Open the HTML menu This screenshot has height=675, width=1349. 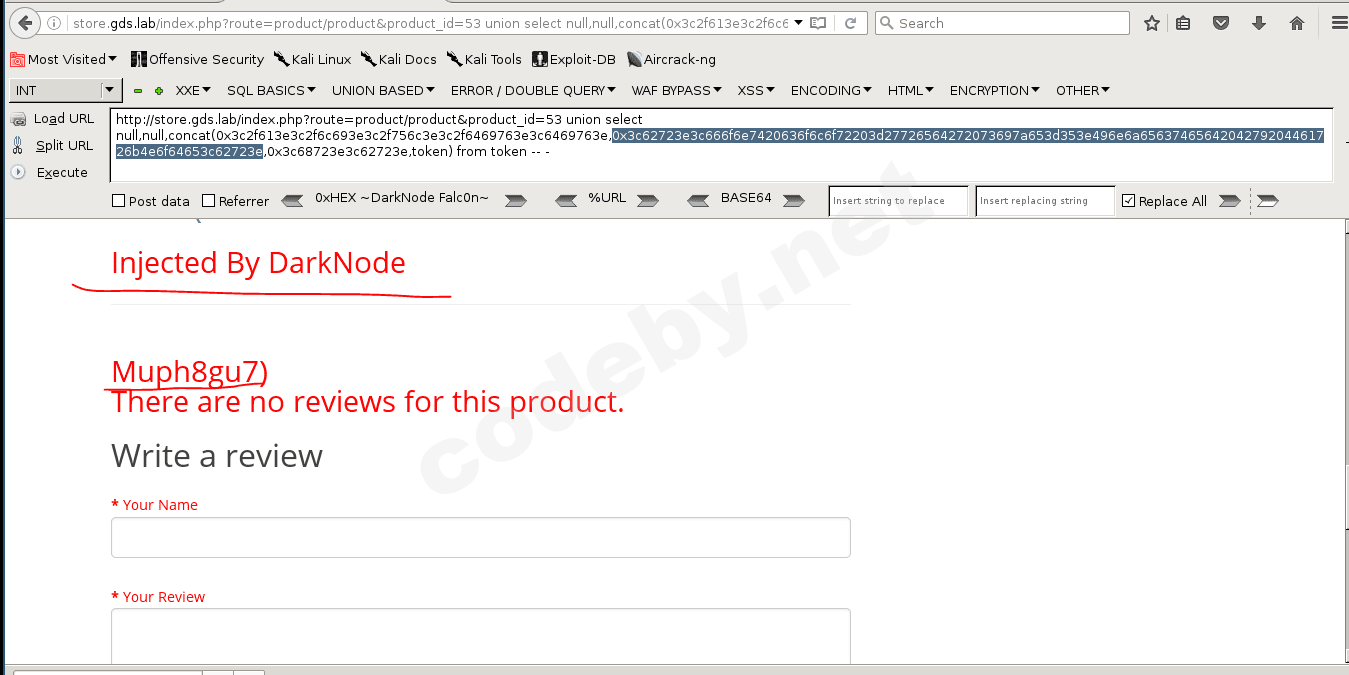pos(911,90)
